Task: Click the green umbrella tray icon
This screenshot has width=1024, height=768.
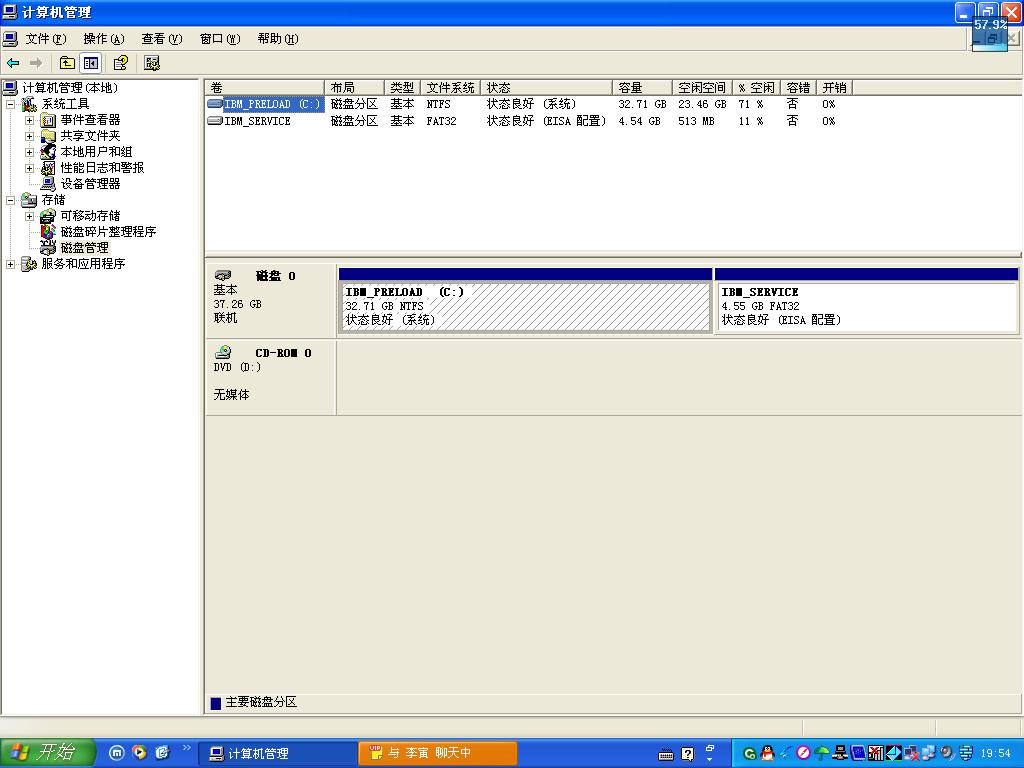Action: click(822, 753)
